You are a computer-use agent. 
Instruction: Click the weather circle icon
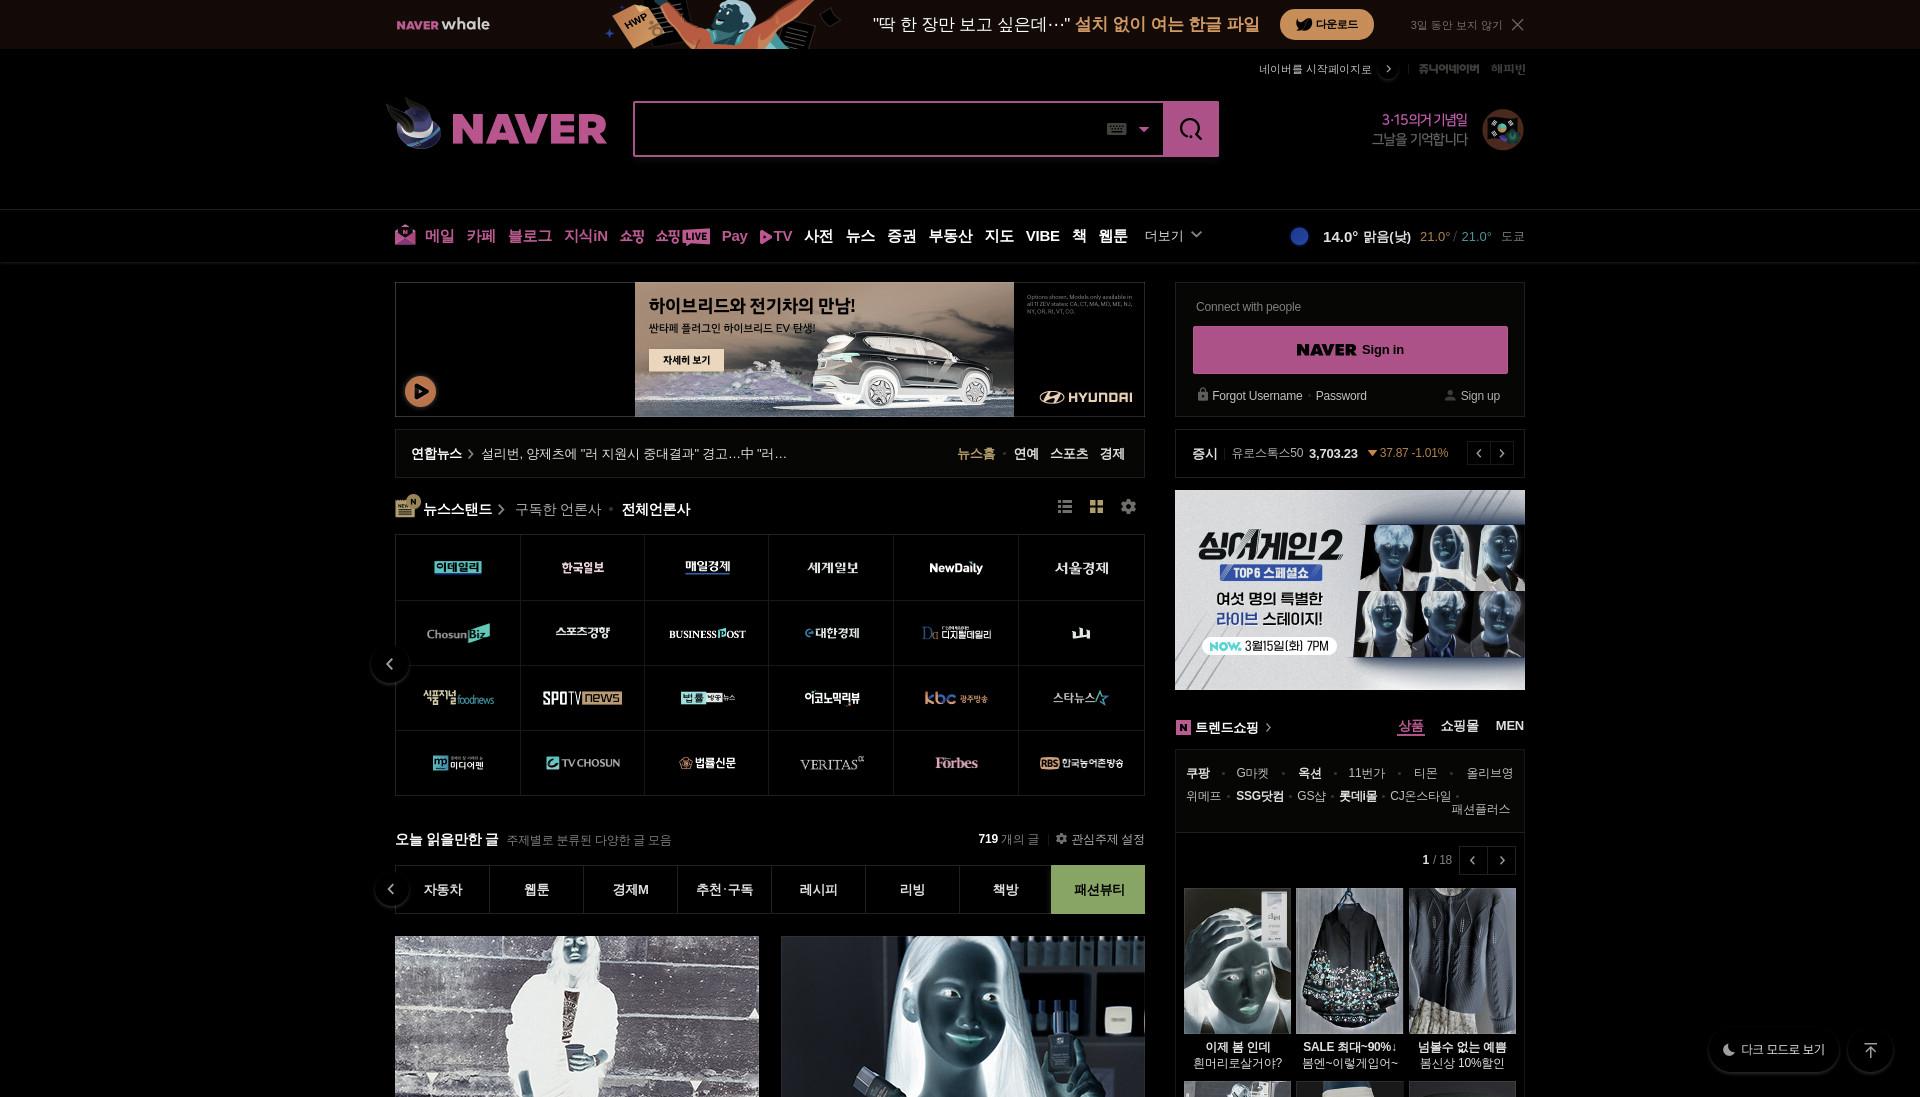point(1299,236)
